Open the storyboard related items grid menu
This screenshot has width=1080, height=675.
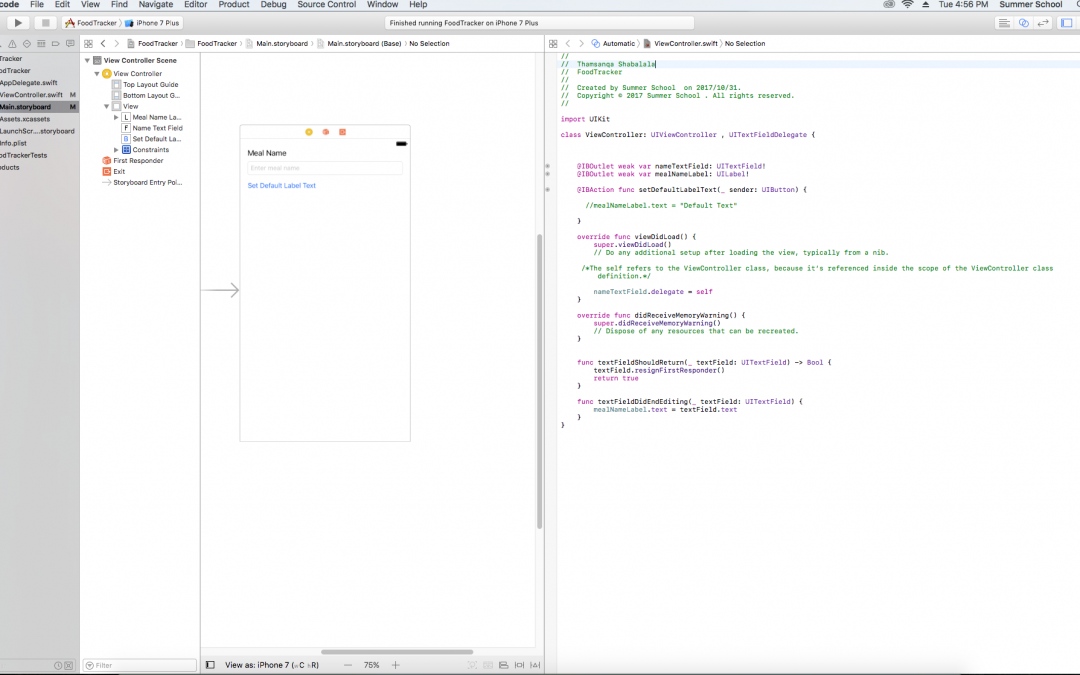(88, 43)
